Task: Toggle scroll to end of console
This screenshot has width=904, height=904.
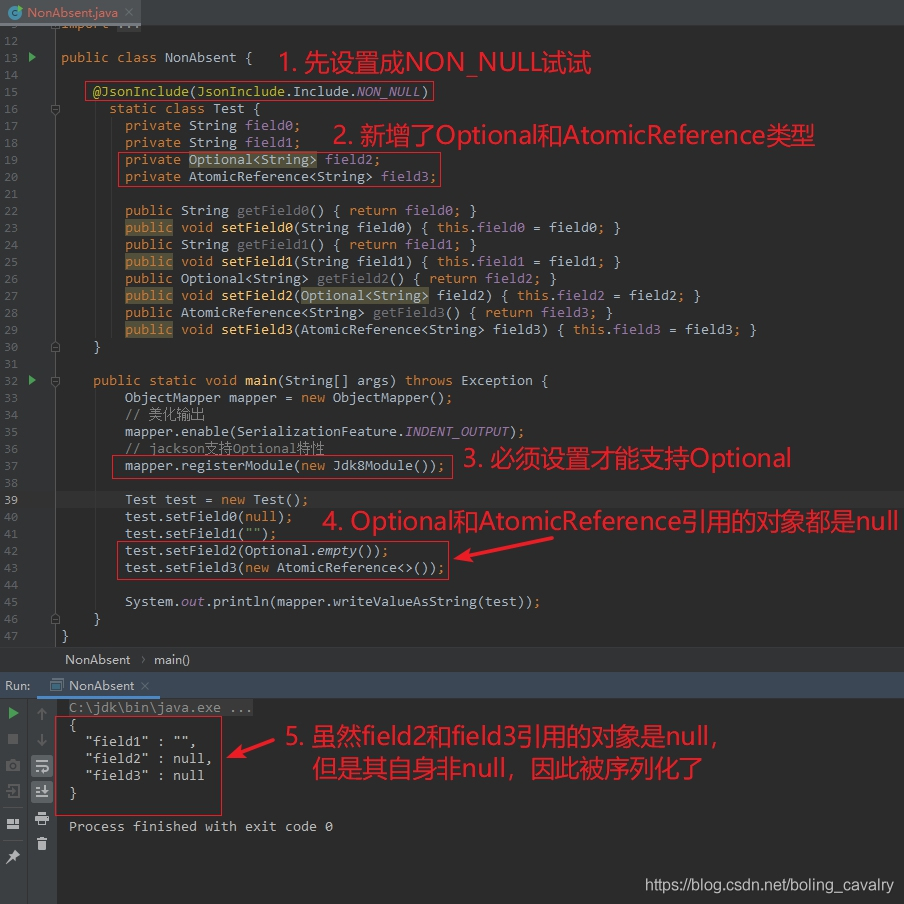Action: click(42, 792)
